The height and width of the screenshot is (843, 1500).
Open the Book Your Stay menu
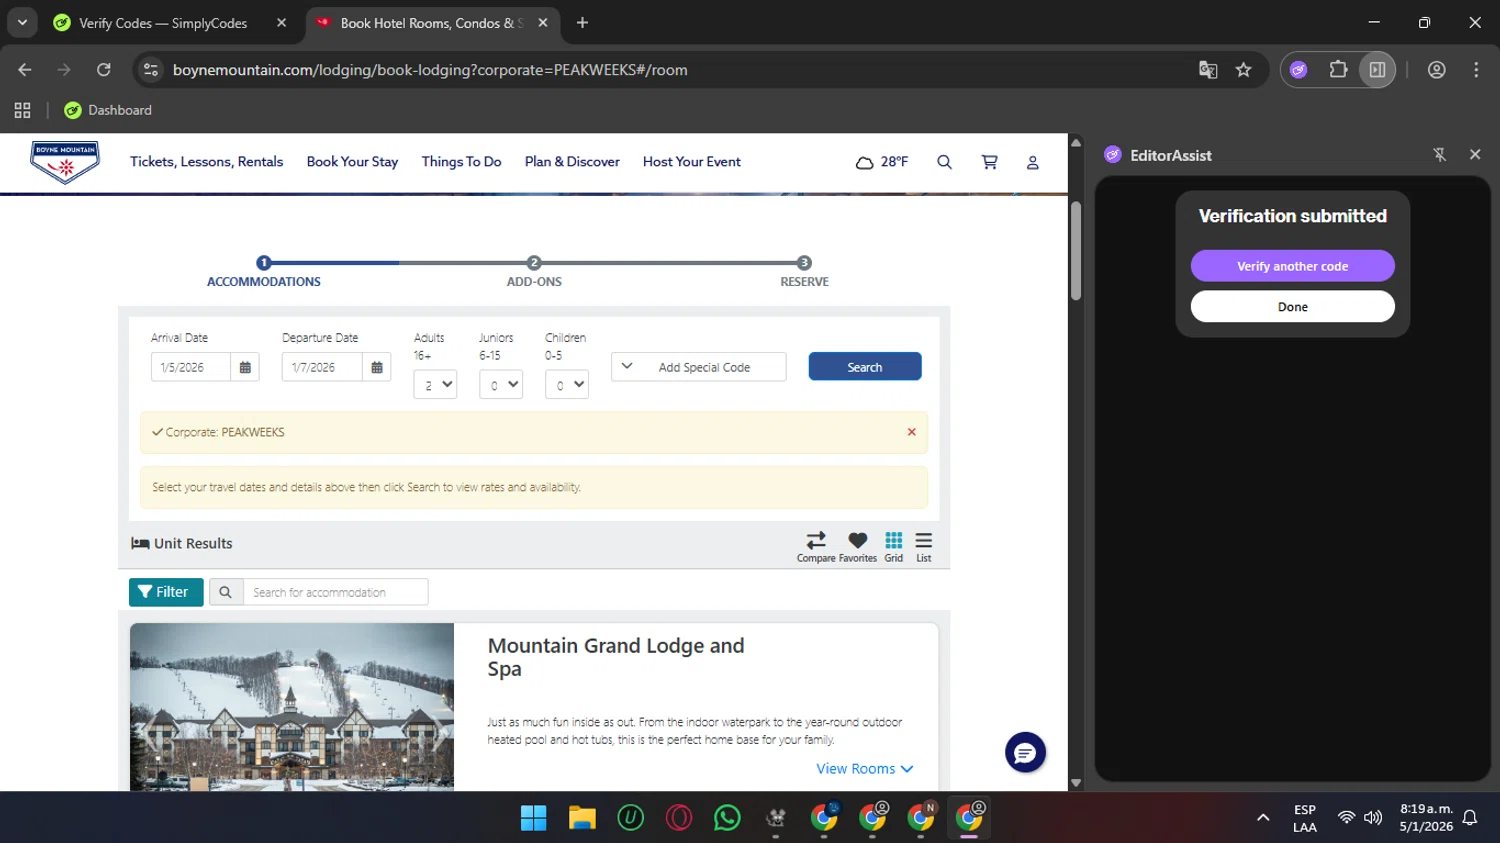coord(352,162)
